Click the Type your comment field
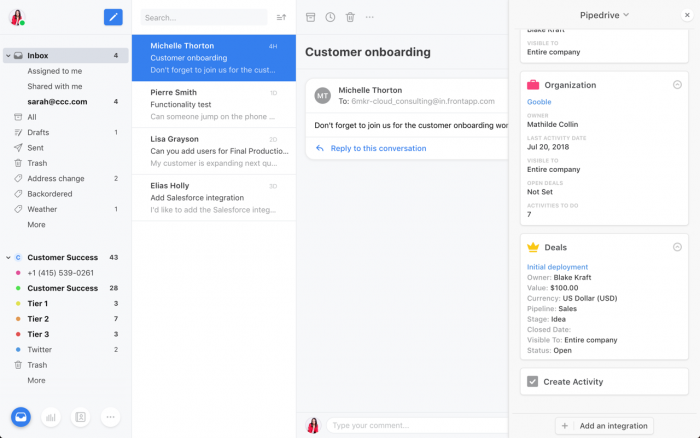700x438 pixels. (x=417, y=425)
